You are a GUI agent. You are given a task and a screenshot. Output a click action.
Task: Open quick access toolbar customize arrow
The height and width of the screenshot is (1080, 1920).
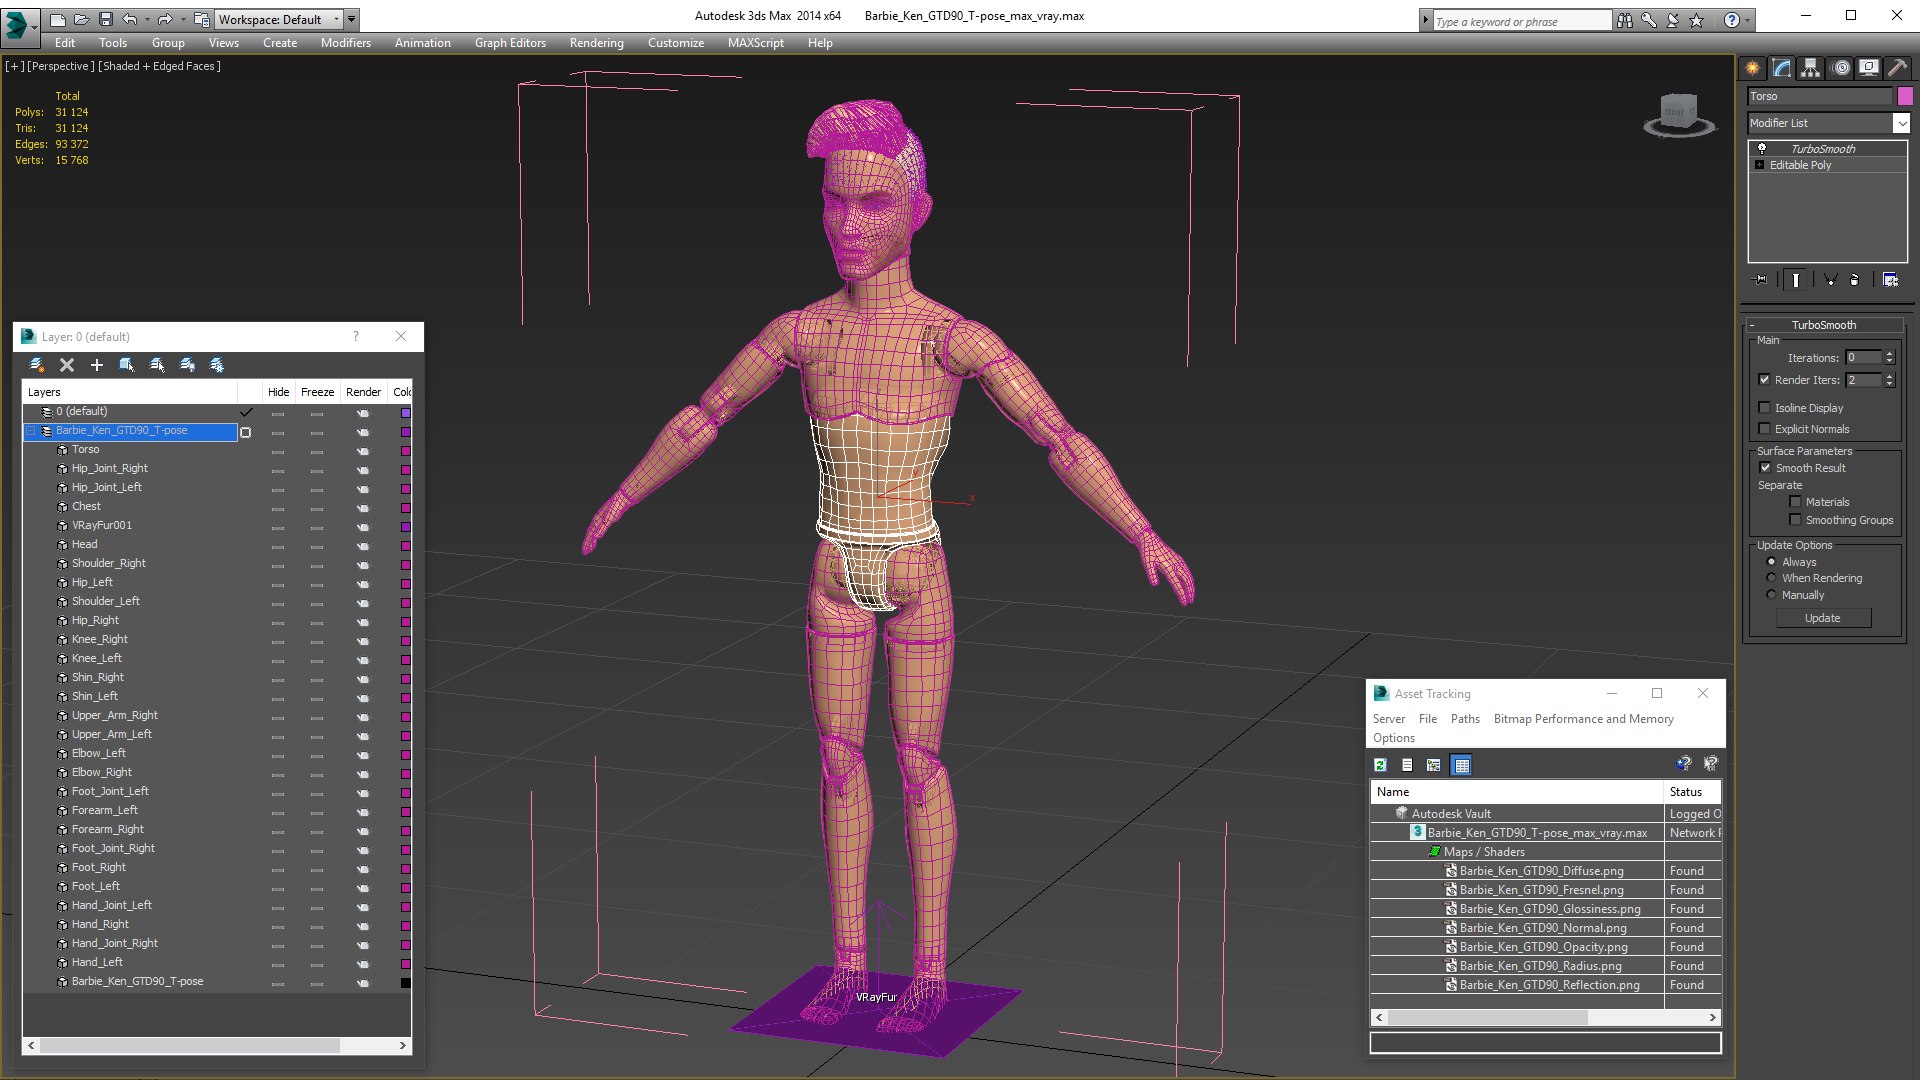click(x=351, y=19)
